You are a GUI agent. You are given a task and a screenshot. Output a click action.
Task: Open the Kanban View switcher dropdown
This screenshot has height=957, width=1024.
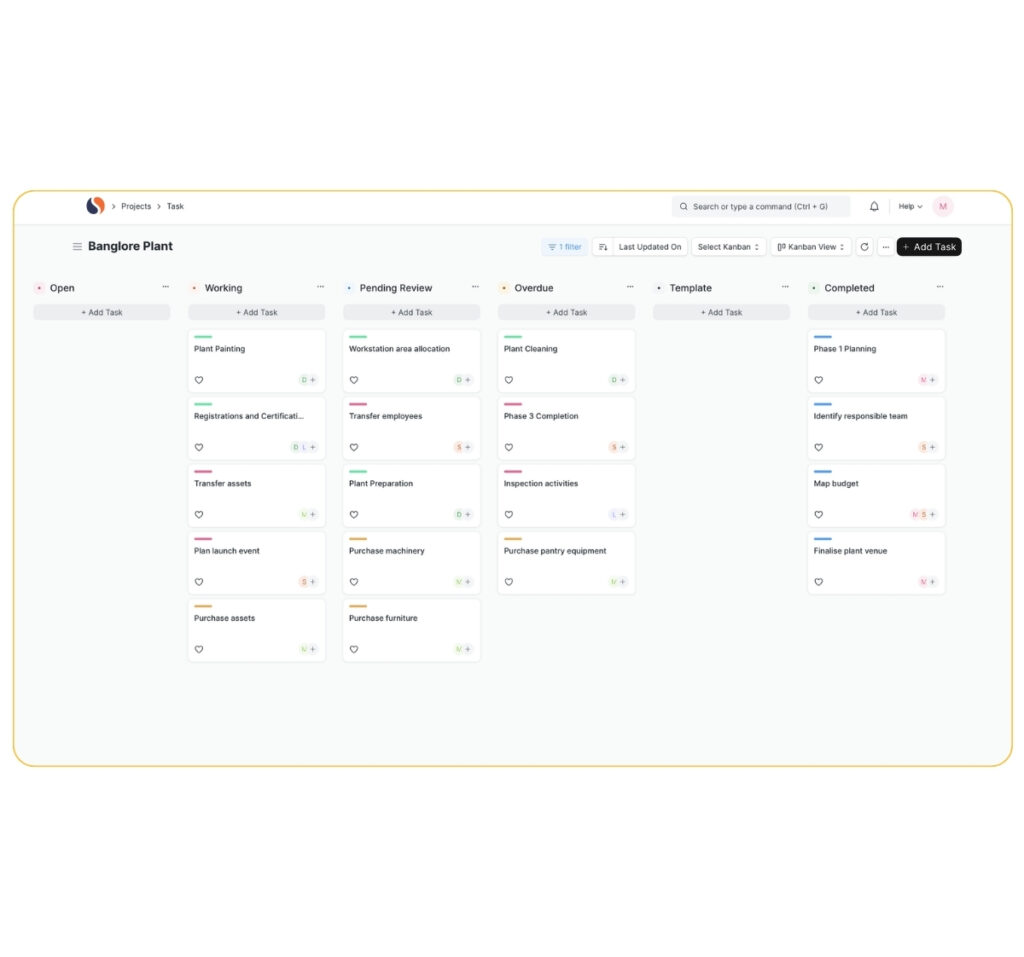pos(809,247)
